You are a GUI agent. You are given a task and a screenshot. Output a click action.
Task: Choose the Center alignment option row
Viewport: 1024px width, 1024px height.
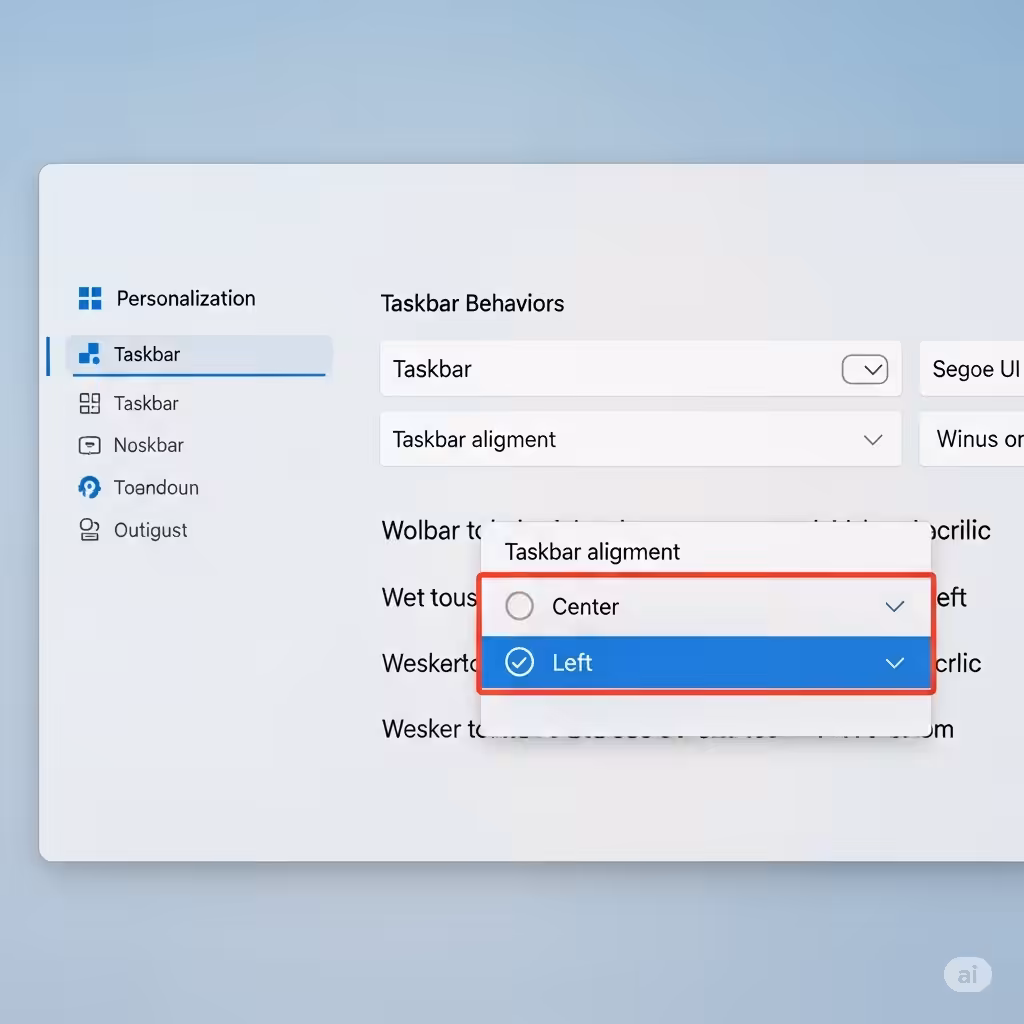click(706, 607)
